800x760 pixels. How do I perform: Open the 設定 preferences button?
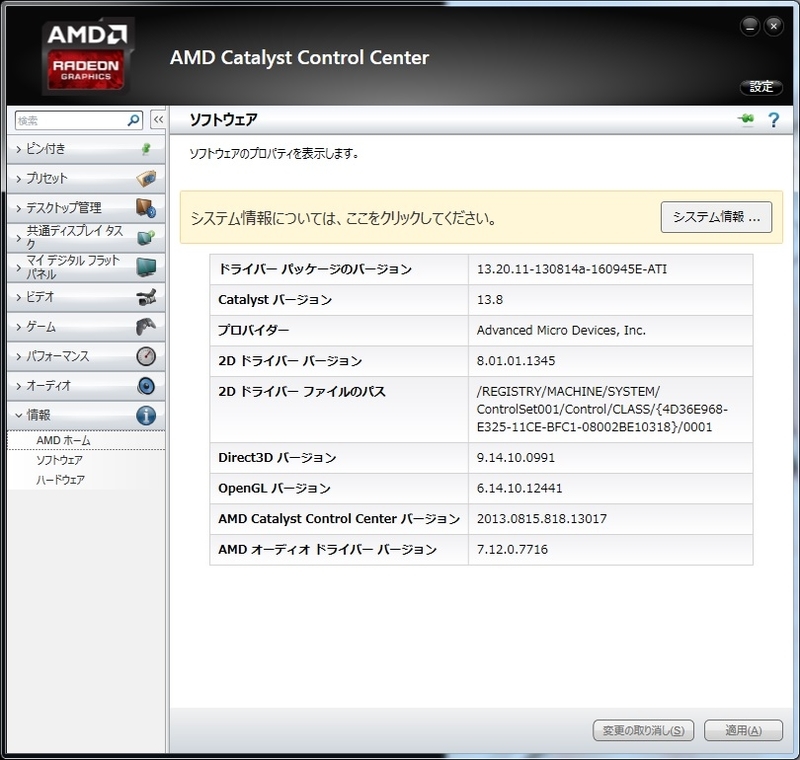(761, 87)
